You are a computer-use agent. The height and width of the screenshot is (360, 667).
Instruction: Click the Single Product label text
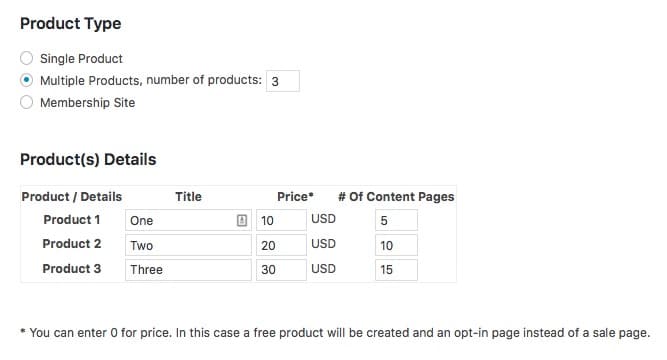coord(81,59)
